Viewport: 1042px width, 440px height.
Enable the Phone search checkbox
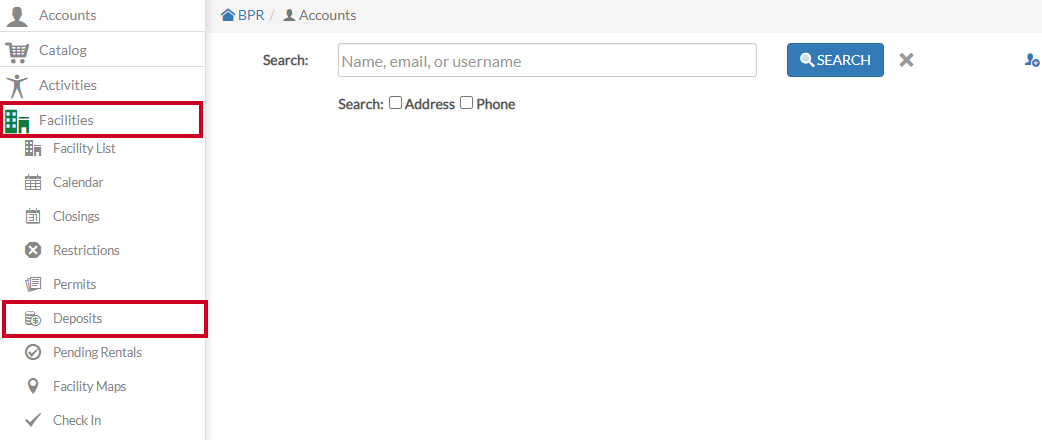(x=467, y=103)
